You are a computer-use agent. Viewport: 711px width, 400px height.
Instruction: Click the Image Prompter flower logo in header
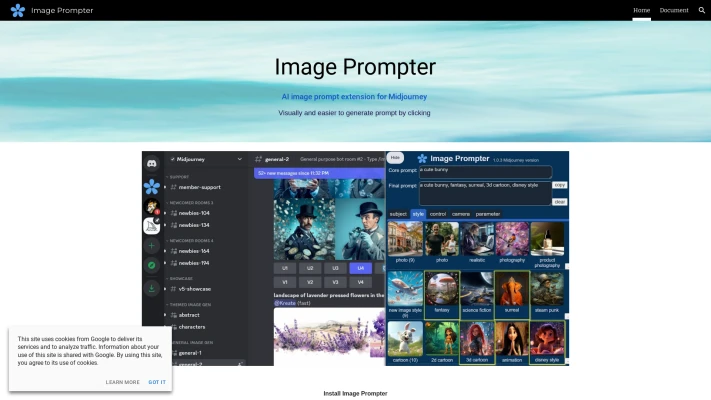pyautogui.click(x=18, y=10)
